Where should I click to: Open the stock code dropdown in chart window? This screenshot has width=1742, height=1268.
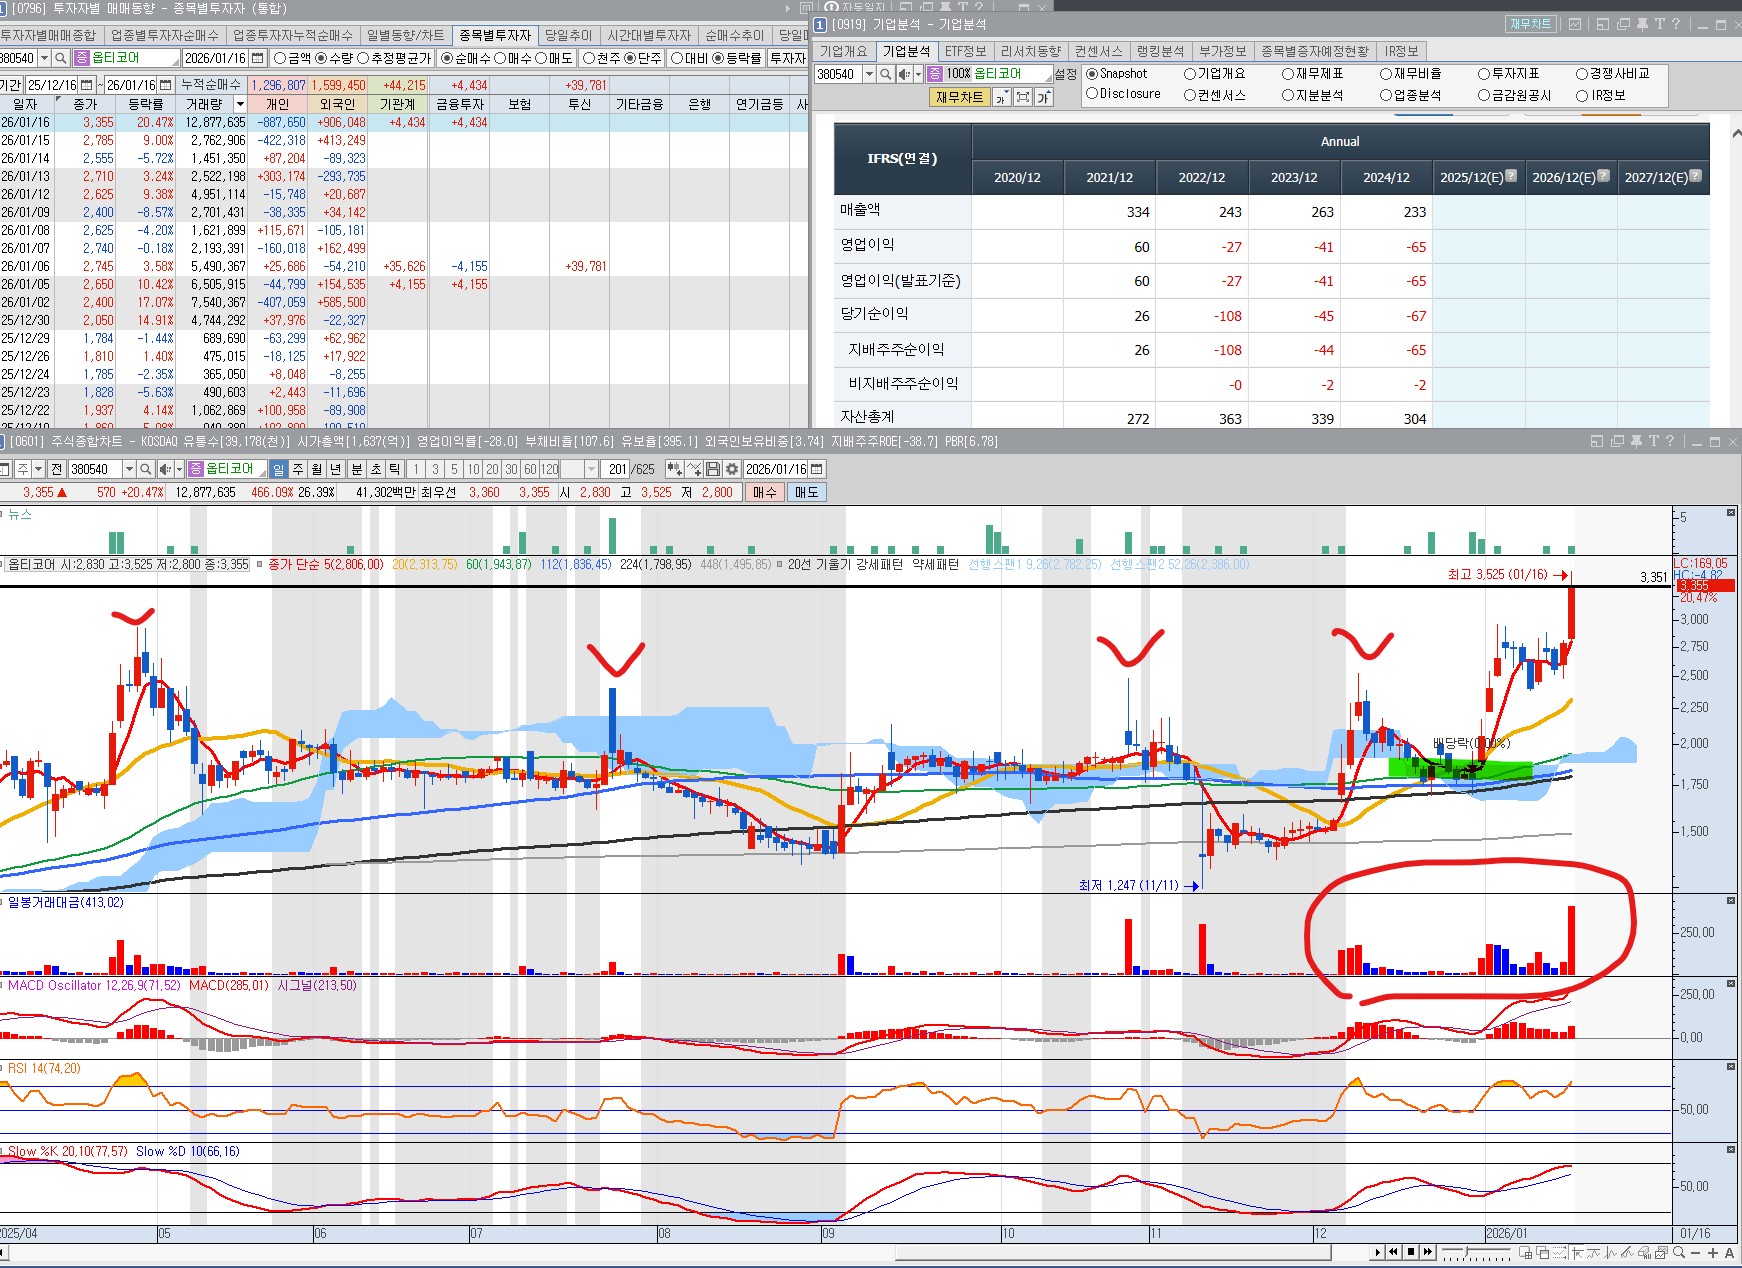pyautogui.click(x=129, y=469)
